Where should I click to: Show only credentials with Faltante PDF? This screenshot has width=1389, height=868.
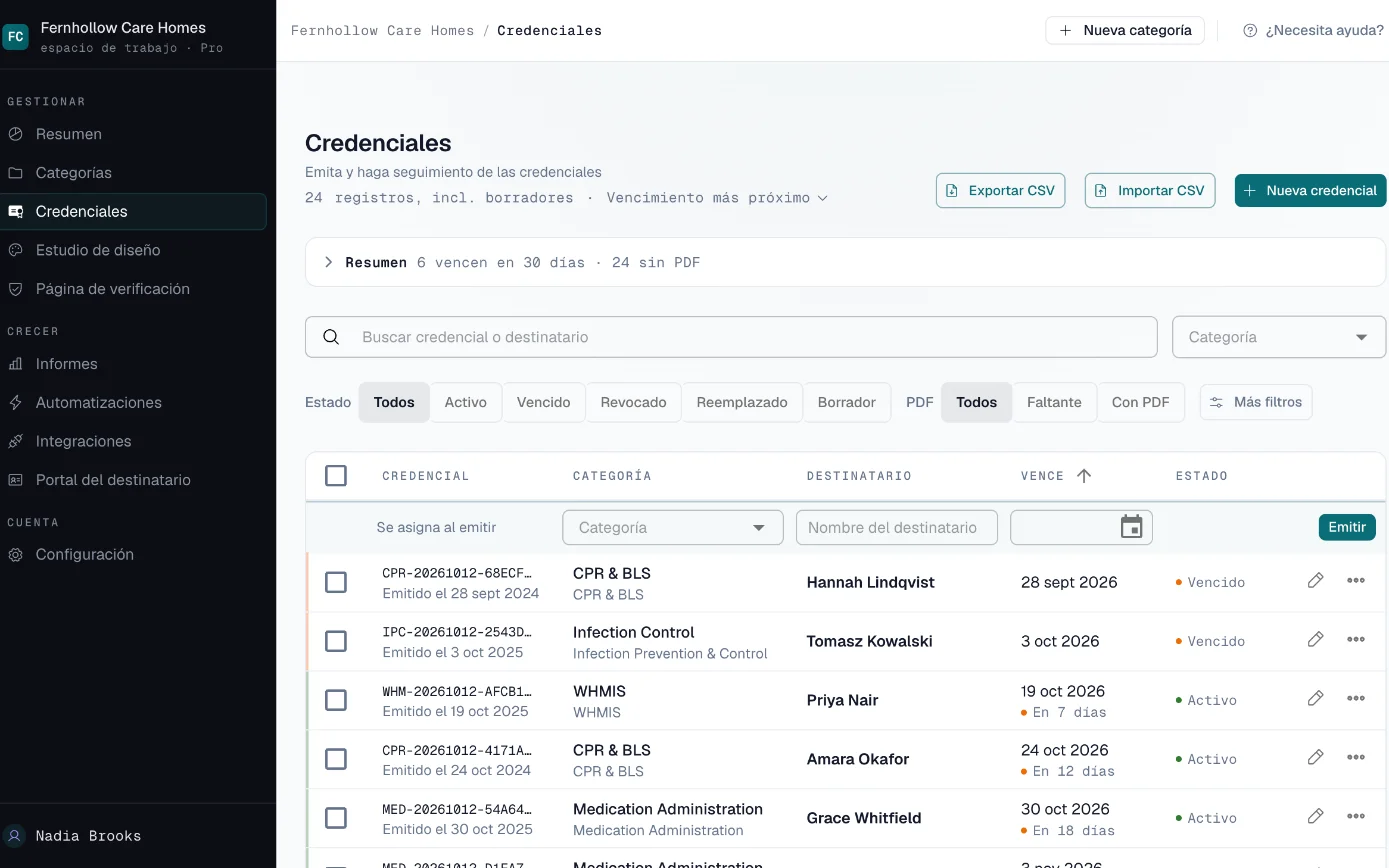(x=1054, y=402)
